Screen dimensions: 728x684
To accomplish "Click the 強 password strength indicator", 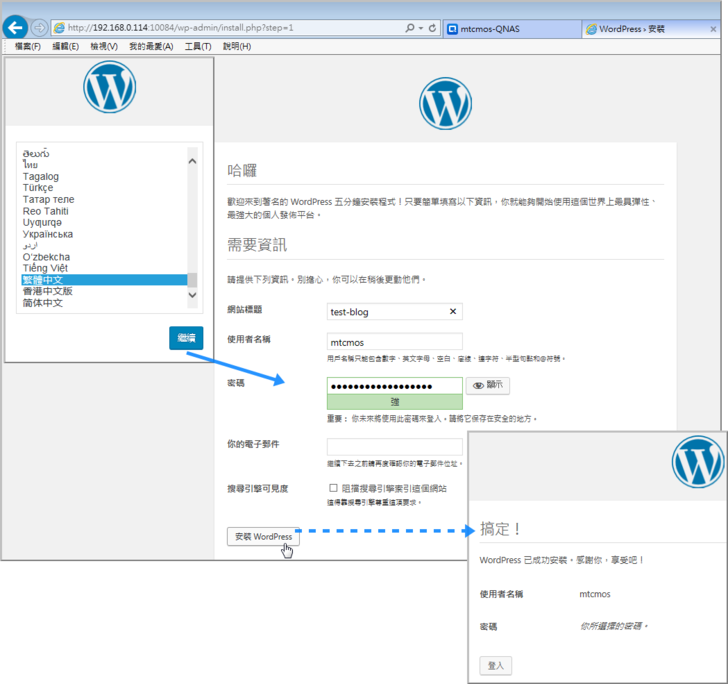I will [x=394, y=402].
